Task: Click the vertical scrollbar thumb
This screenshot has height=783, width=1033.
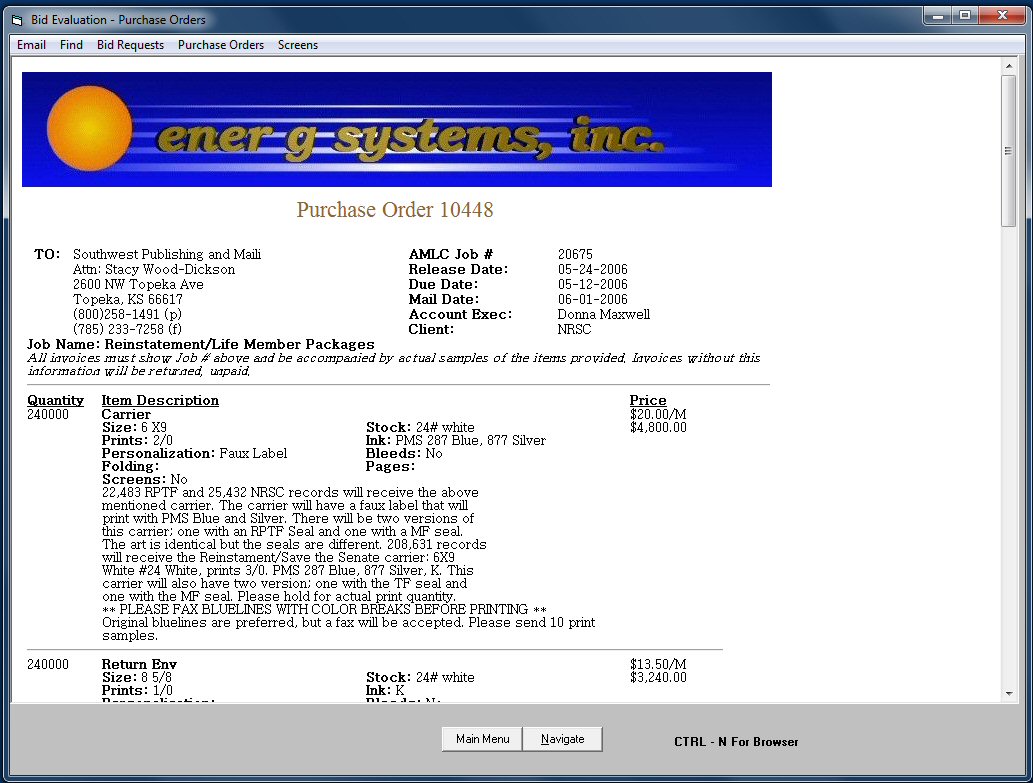Action: [x=1009, y=151]
